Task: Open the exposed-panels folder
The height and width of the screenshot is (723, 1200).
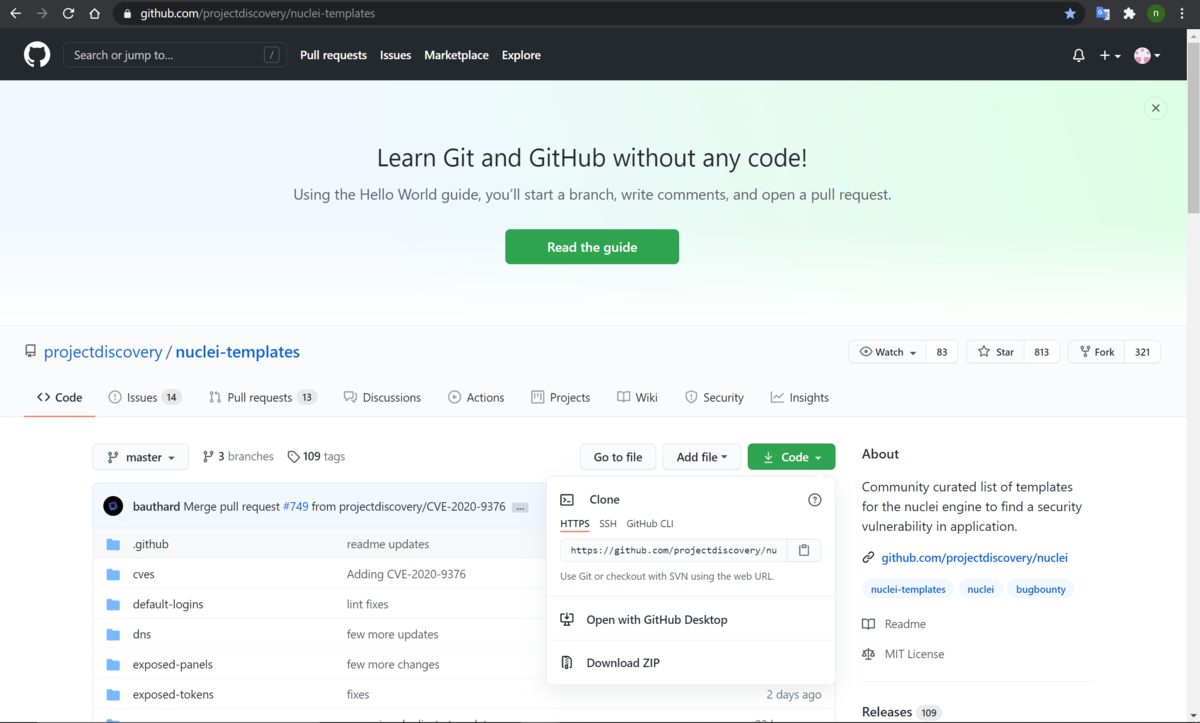Action: click(173, 664)
